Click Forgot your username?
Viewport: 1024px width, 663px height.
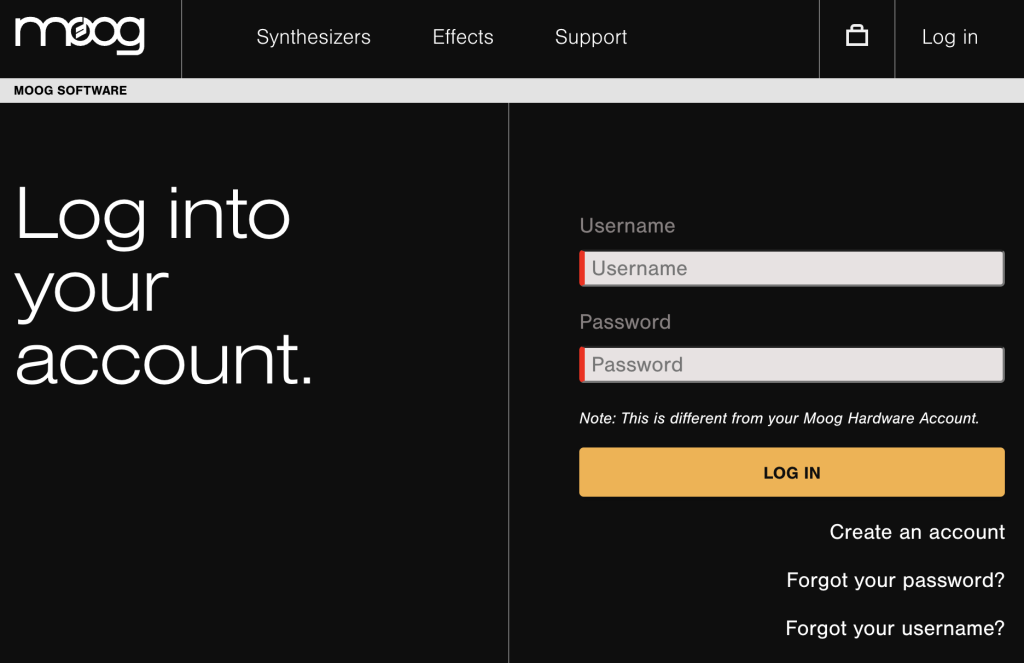pos(894,628)
